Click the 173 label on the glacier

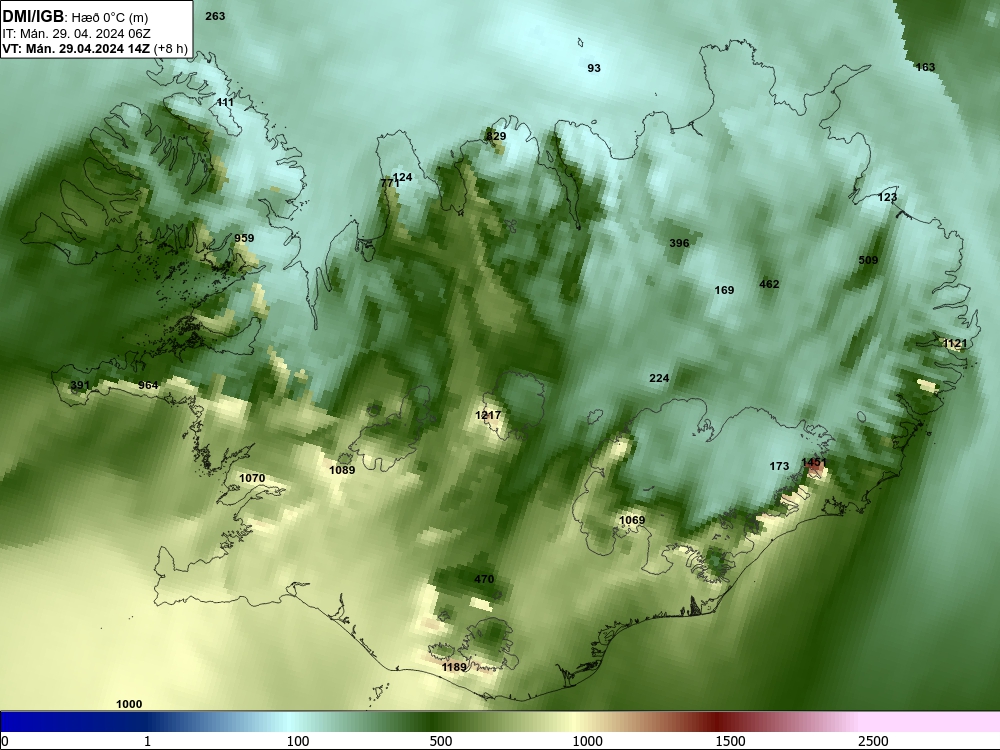779,466
